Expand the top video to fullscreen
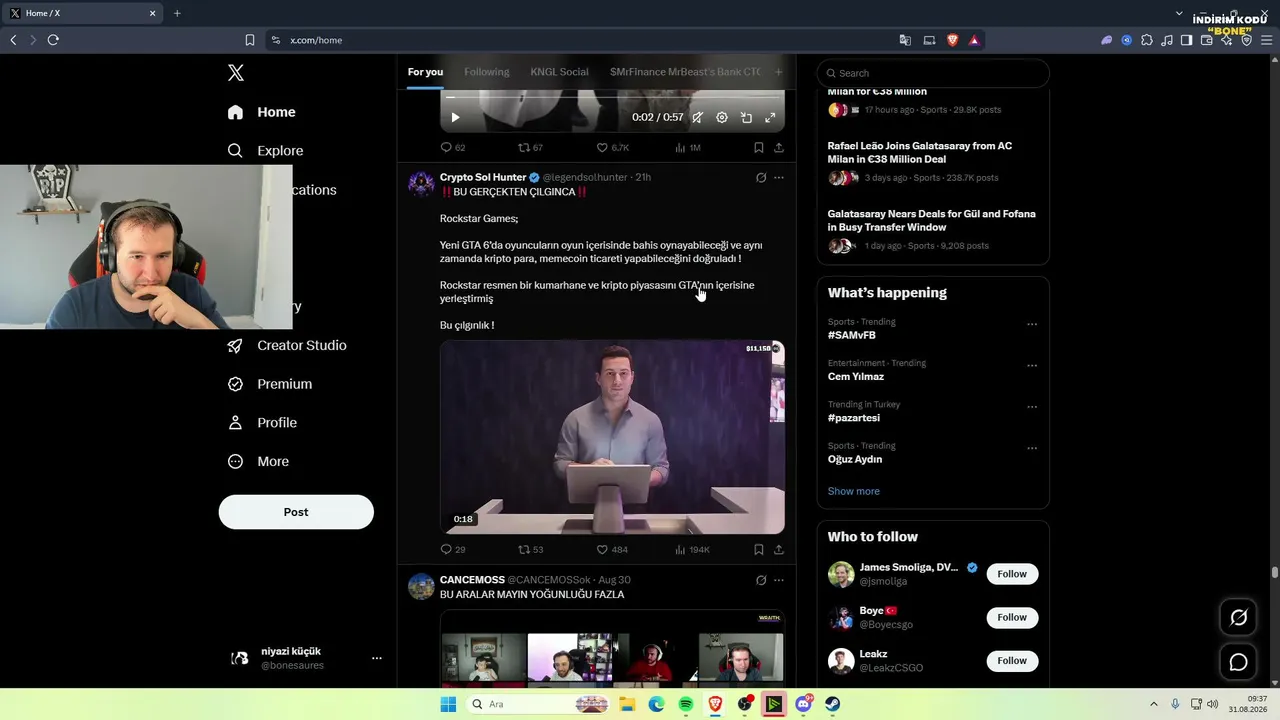This screenshot has height=720, width=1280. (770, 118)
